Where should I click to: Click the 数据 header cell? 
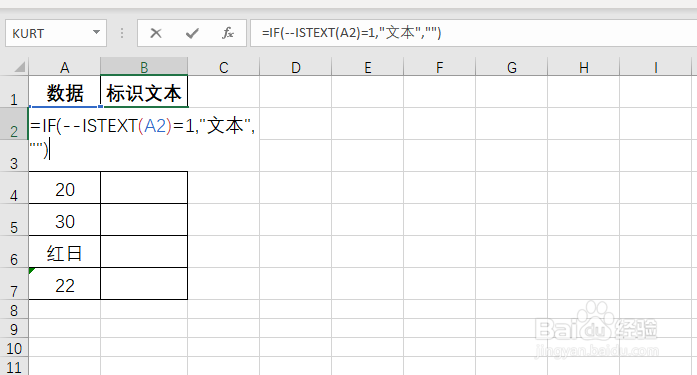(65, 92)
